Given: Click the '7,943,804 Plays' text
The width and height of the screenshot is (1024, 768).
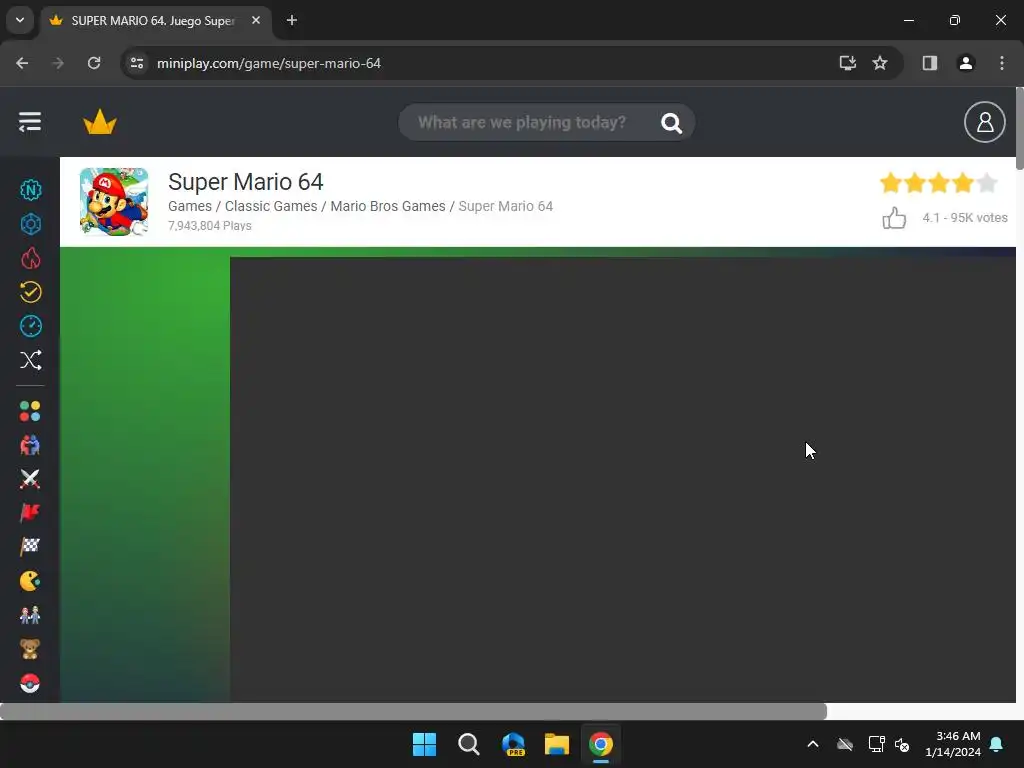Looking at the screenshot, I should pos(210,226).
